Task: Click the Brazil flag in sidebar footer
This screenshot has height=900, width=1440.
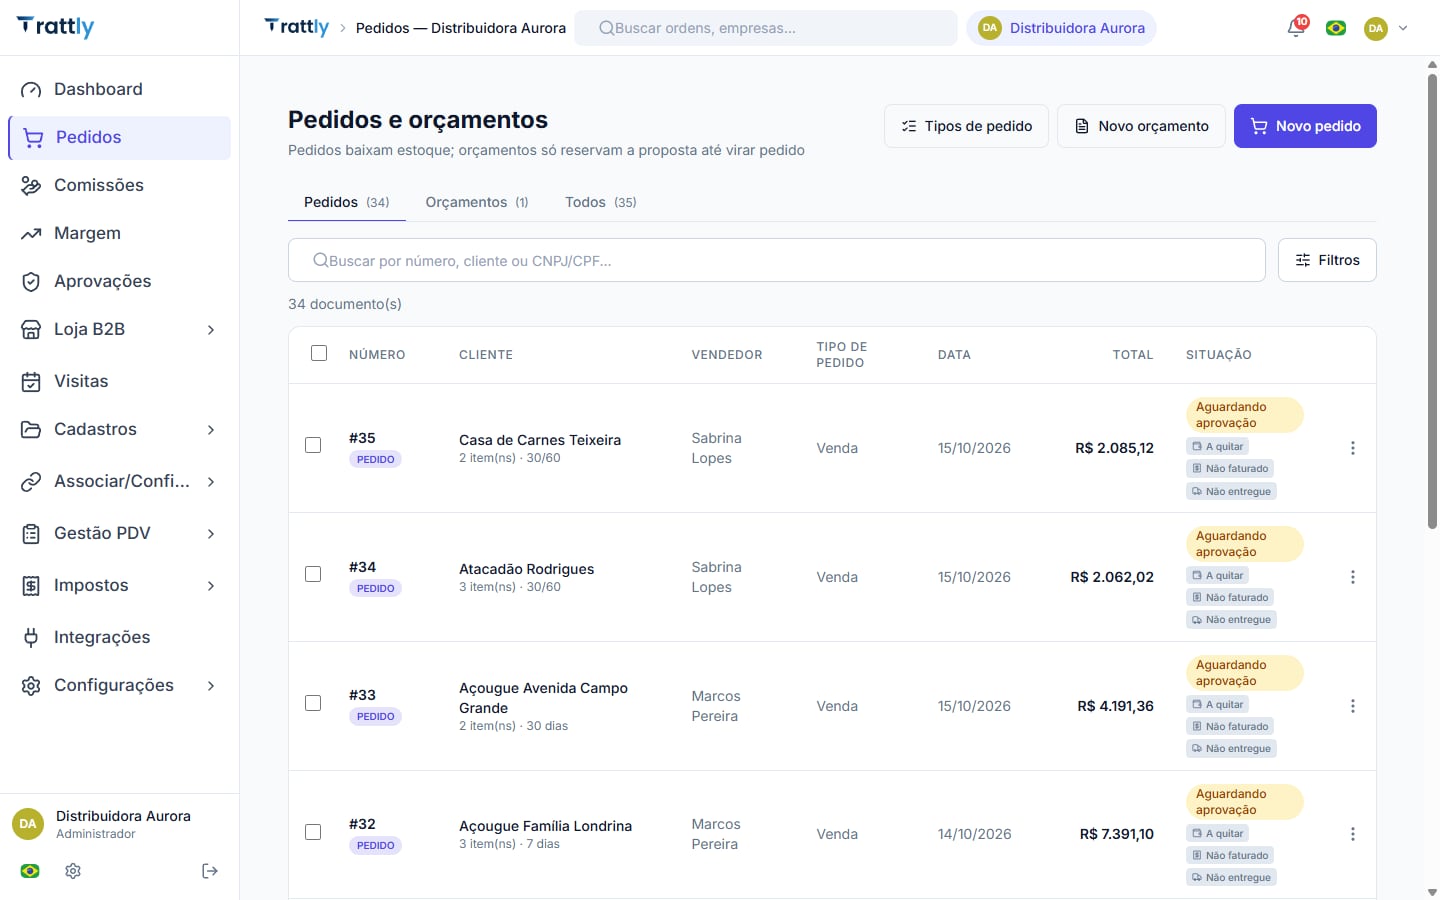Action: (30, 871)
